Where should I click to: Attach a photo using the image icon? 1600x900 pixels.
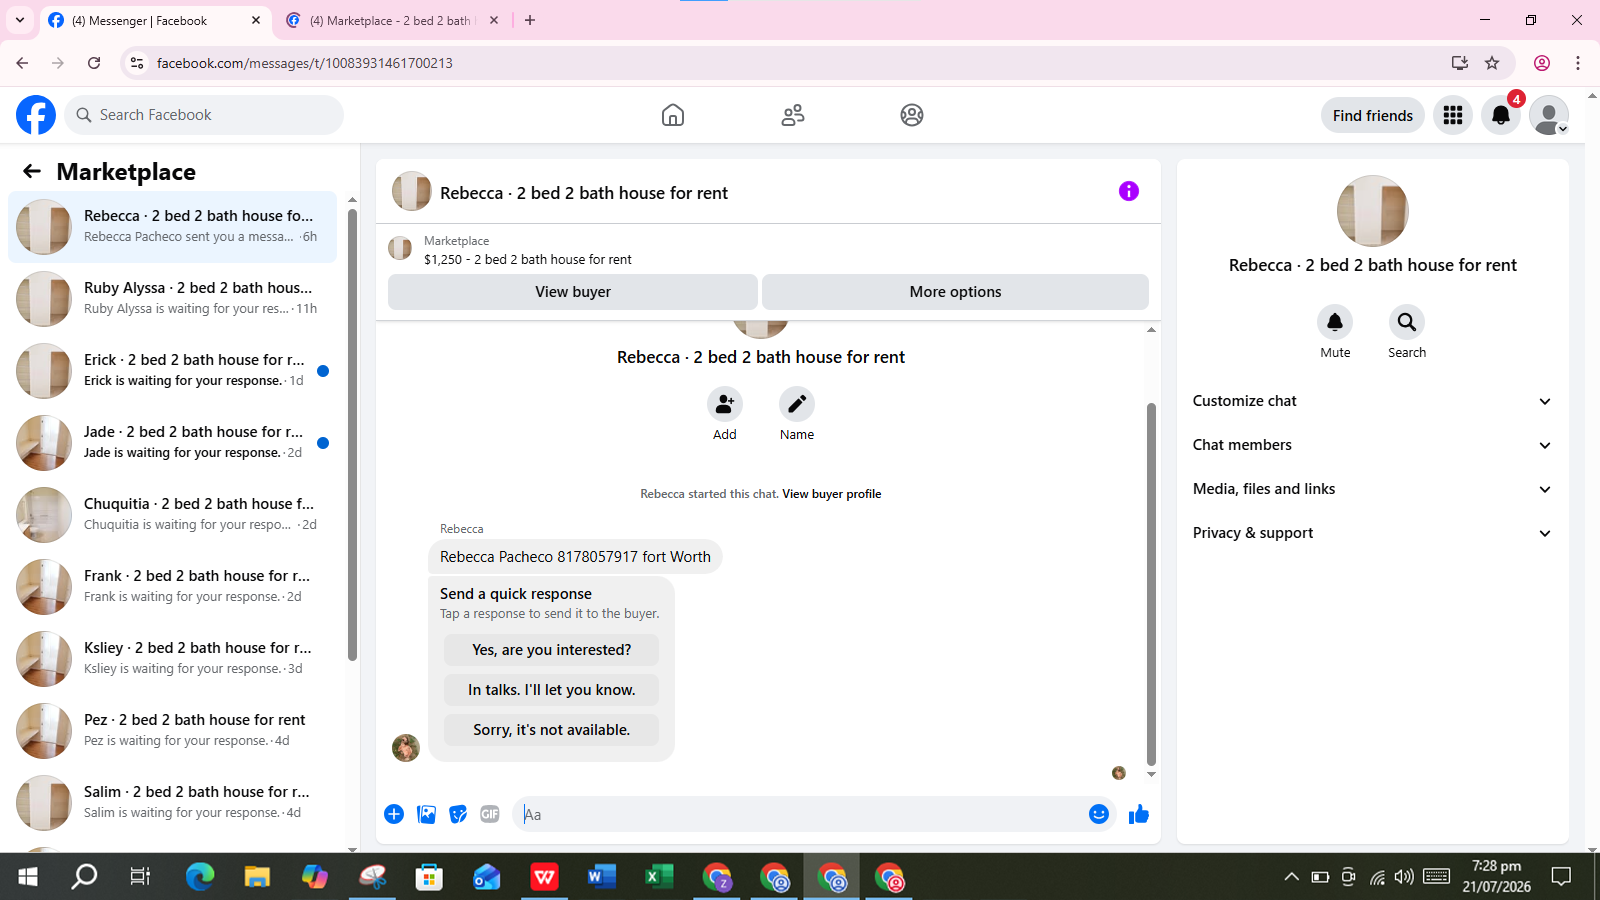coord(426,814)
